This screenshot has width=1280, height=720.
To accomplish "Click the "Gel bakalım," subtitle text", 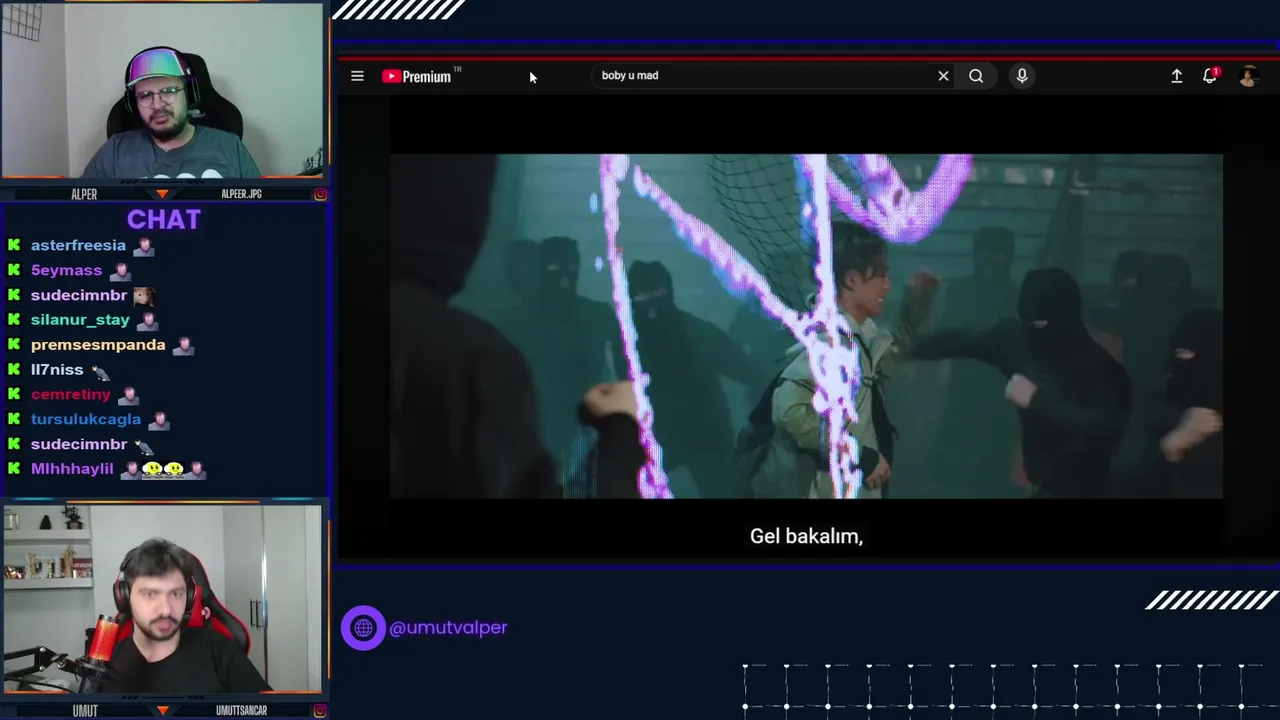I will pos(806,537).
